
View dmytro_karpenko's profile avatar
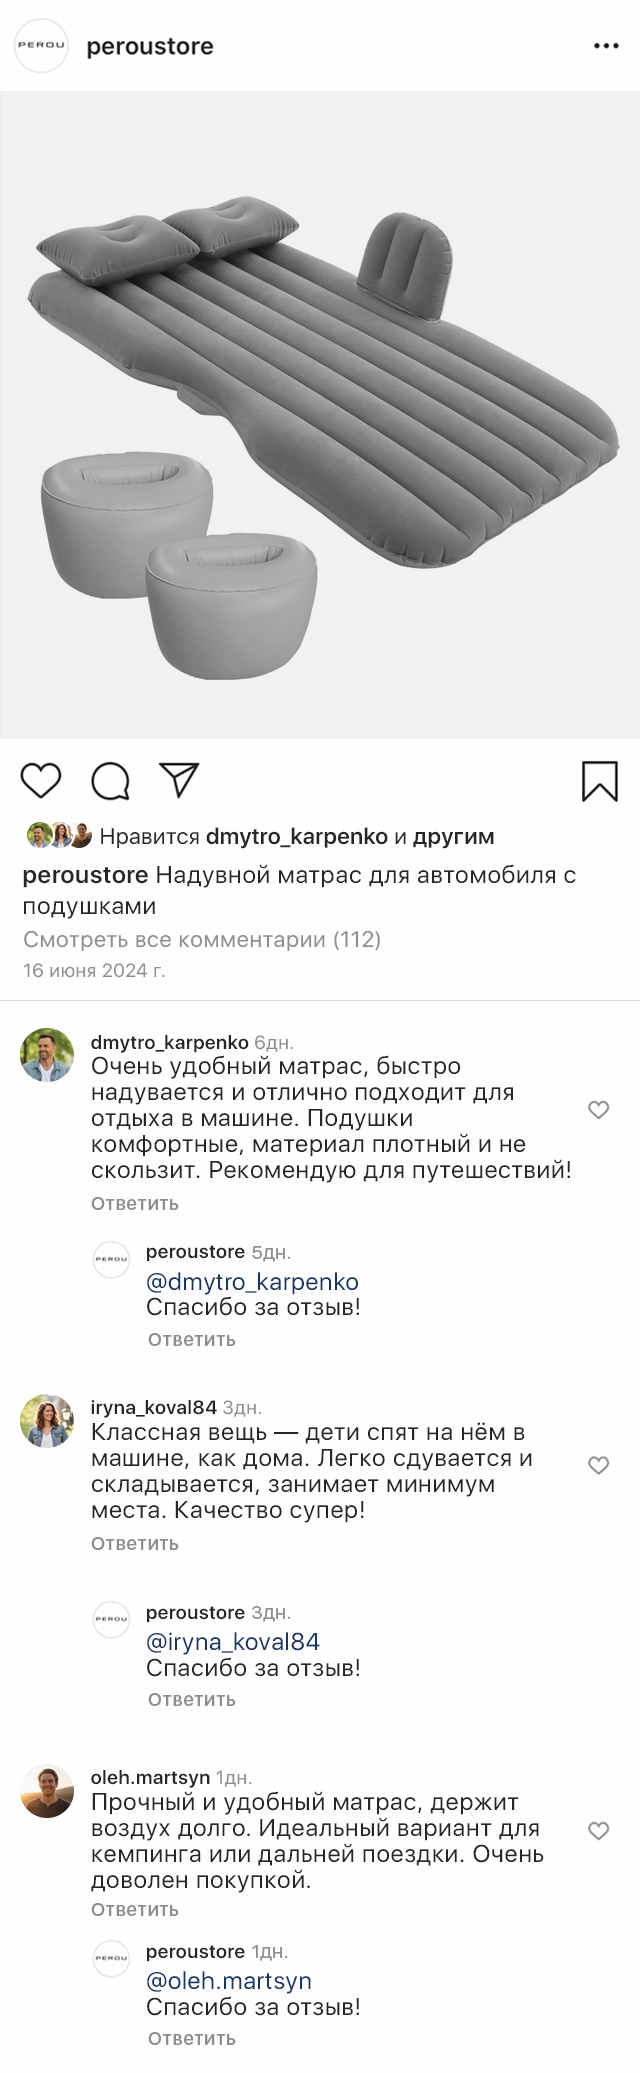[x=47, y=1055]
